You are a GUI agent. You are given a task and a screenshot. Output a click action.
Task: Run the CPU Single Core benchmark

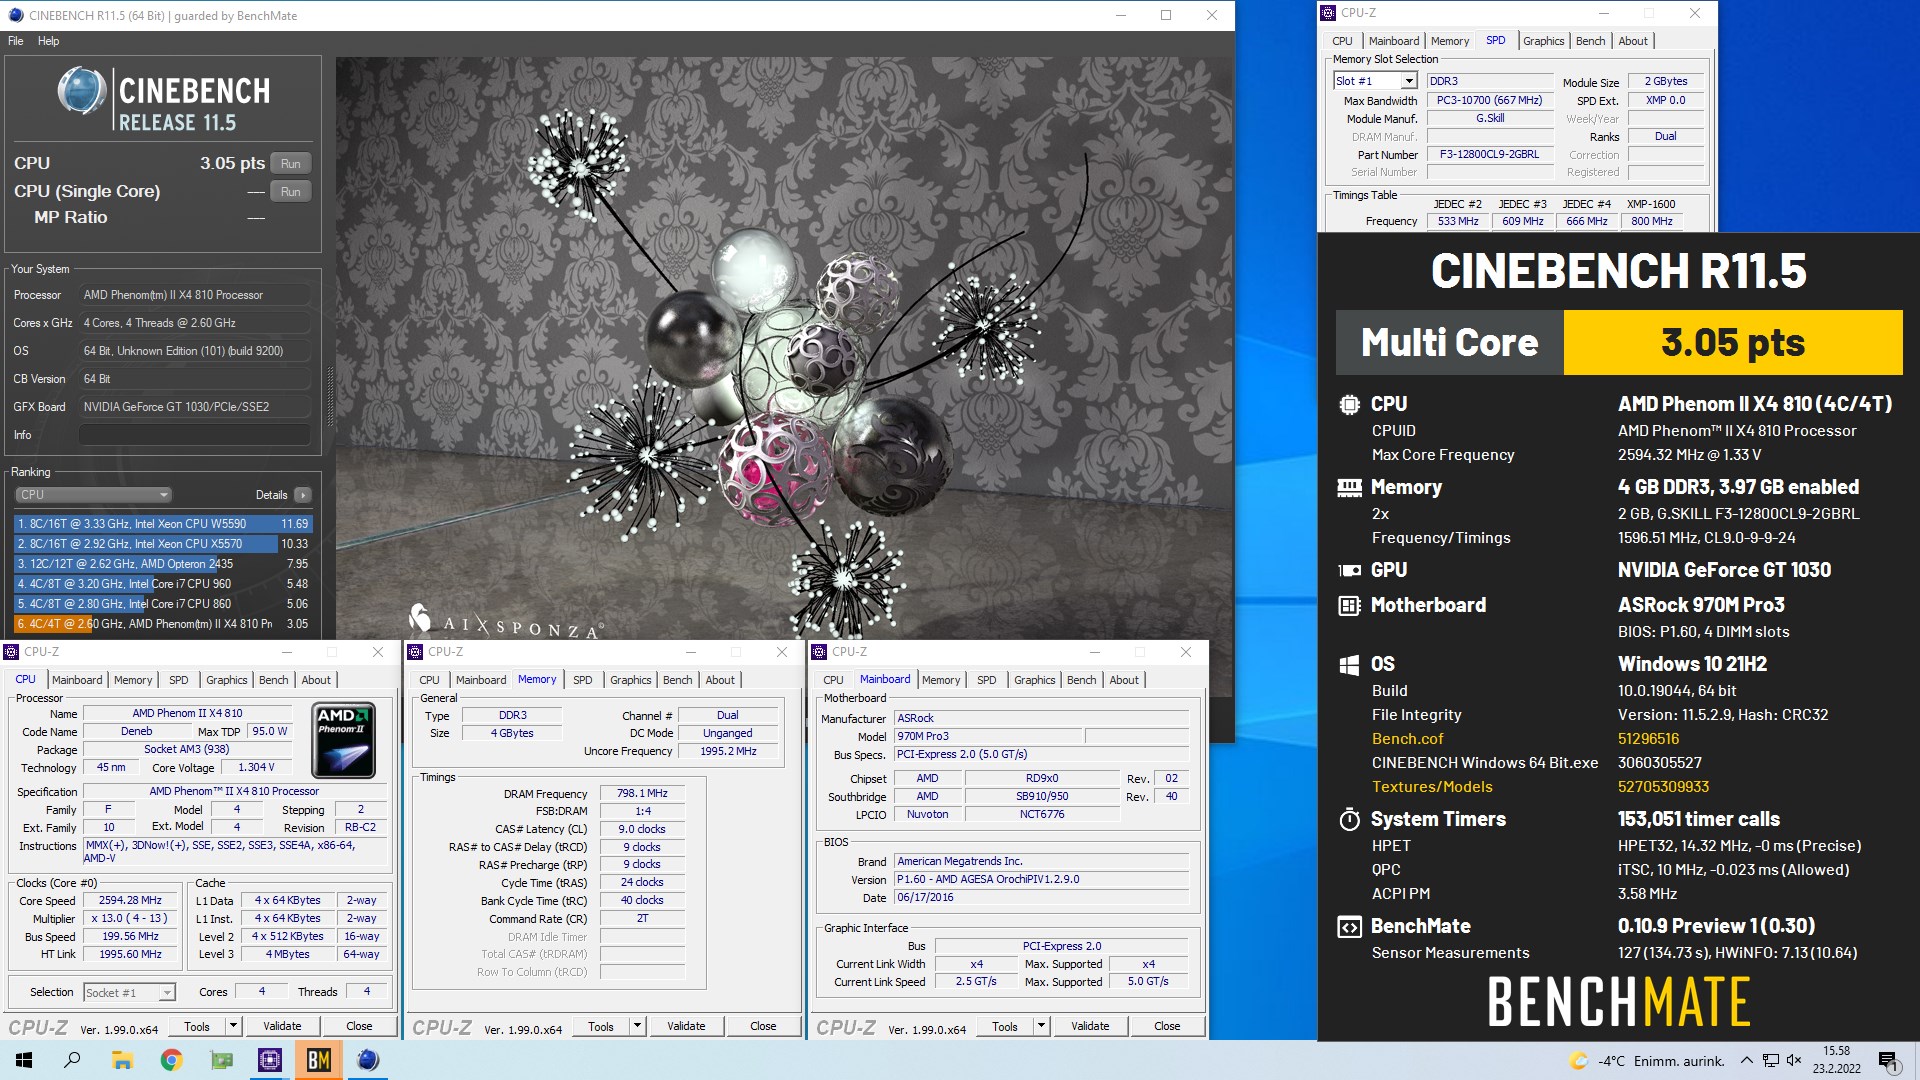point(290,191)
